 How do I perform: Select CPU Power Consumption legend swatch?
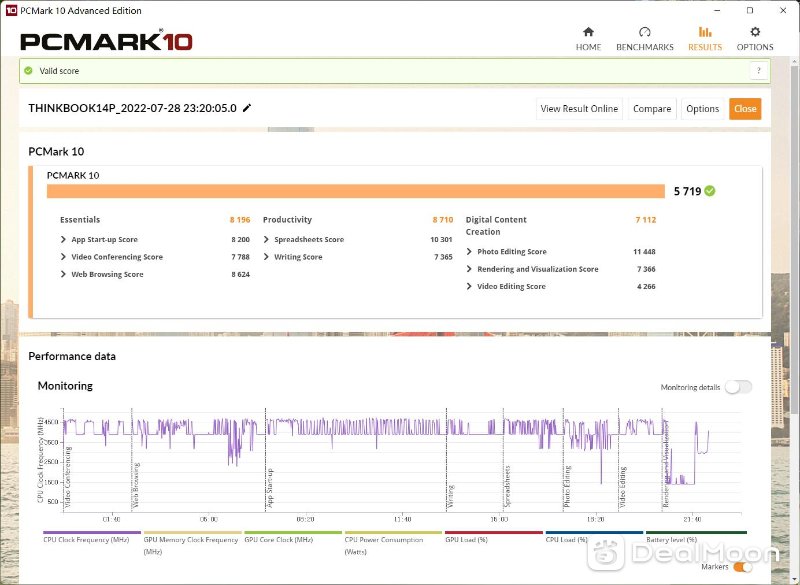click(x=393, y=532)
